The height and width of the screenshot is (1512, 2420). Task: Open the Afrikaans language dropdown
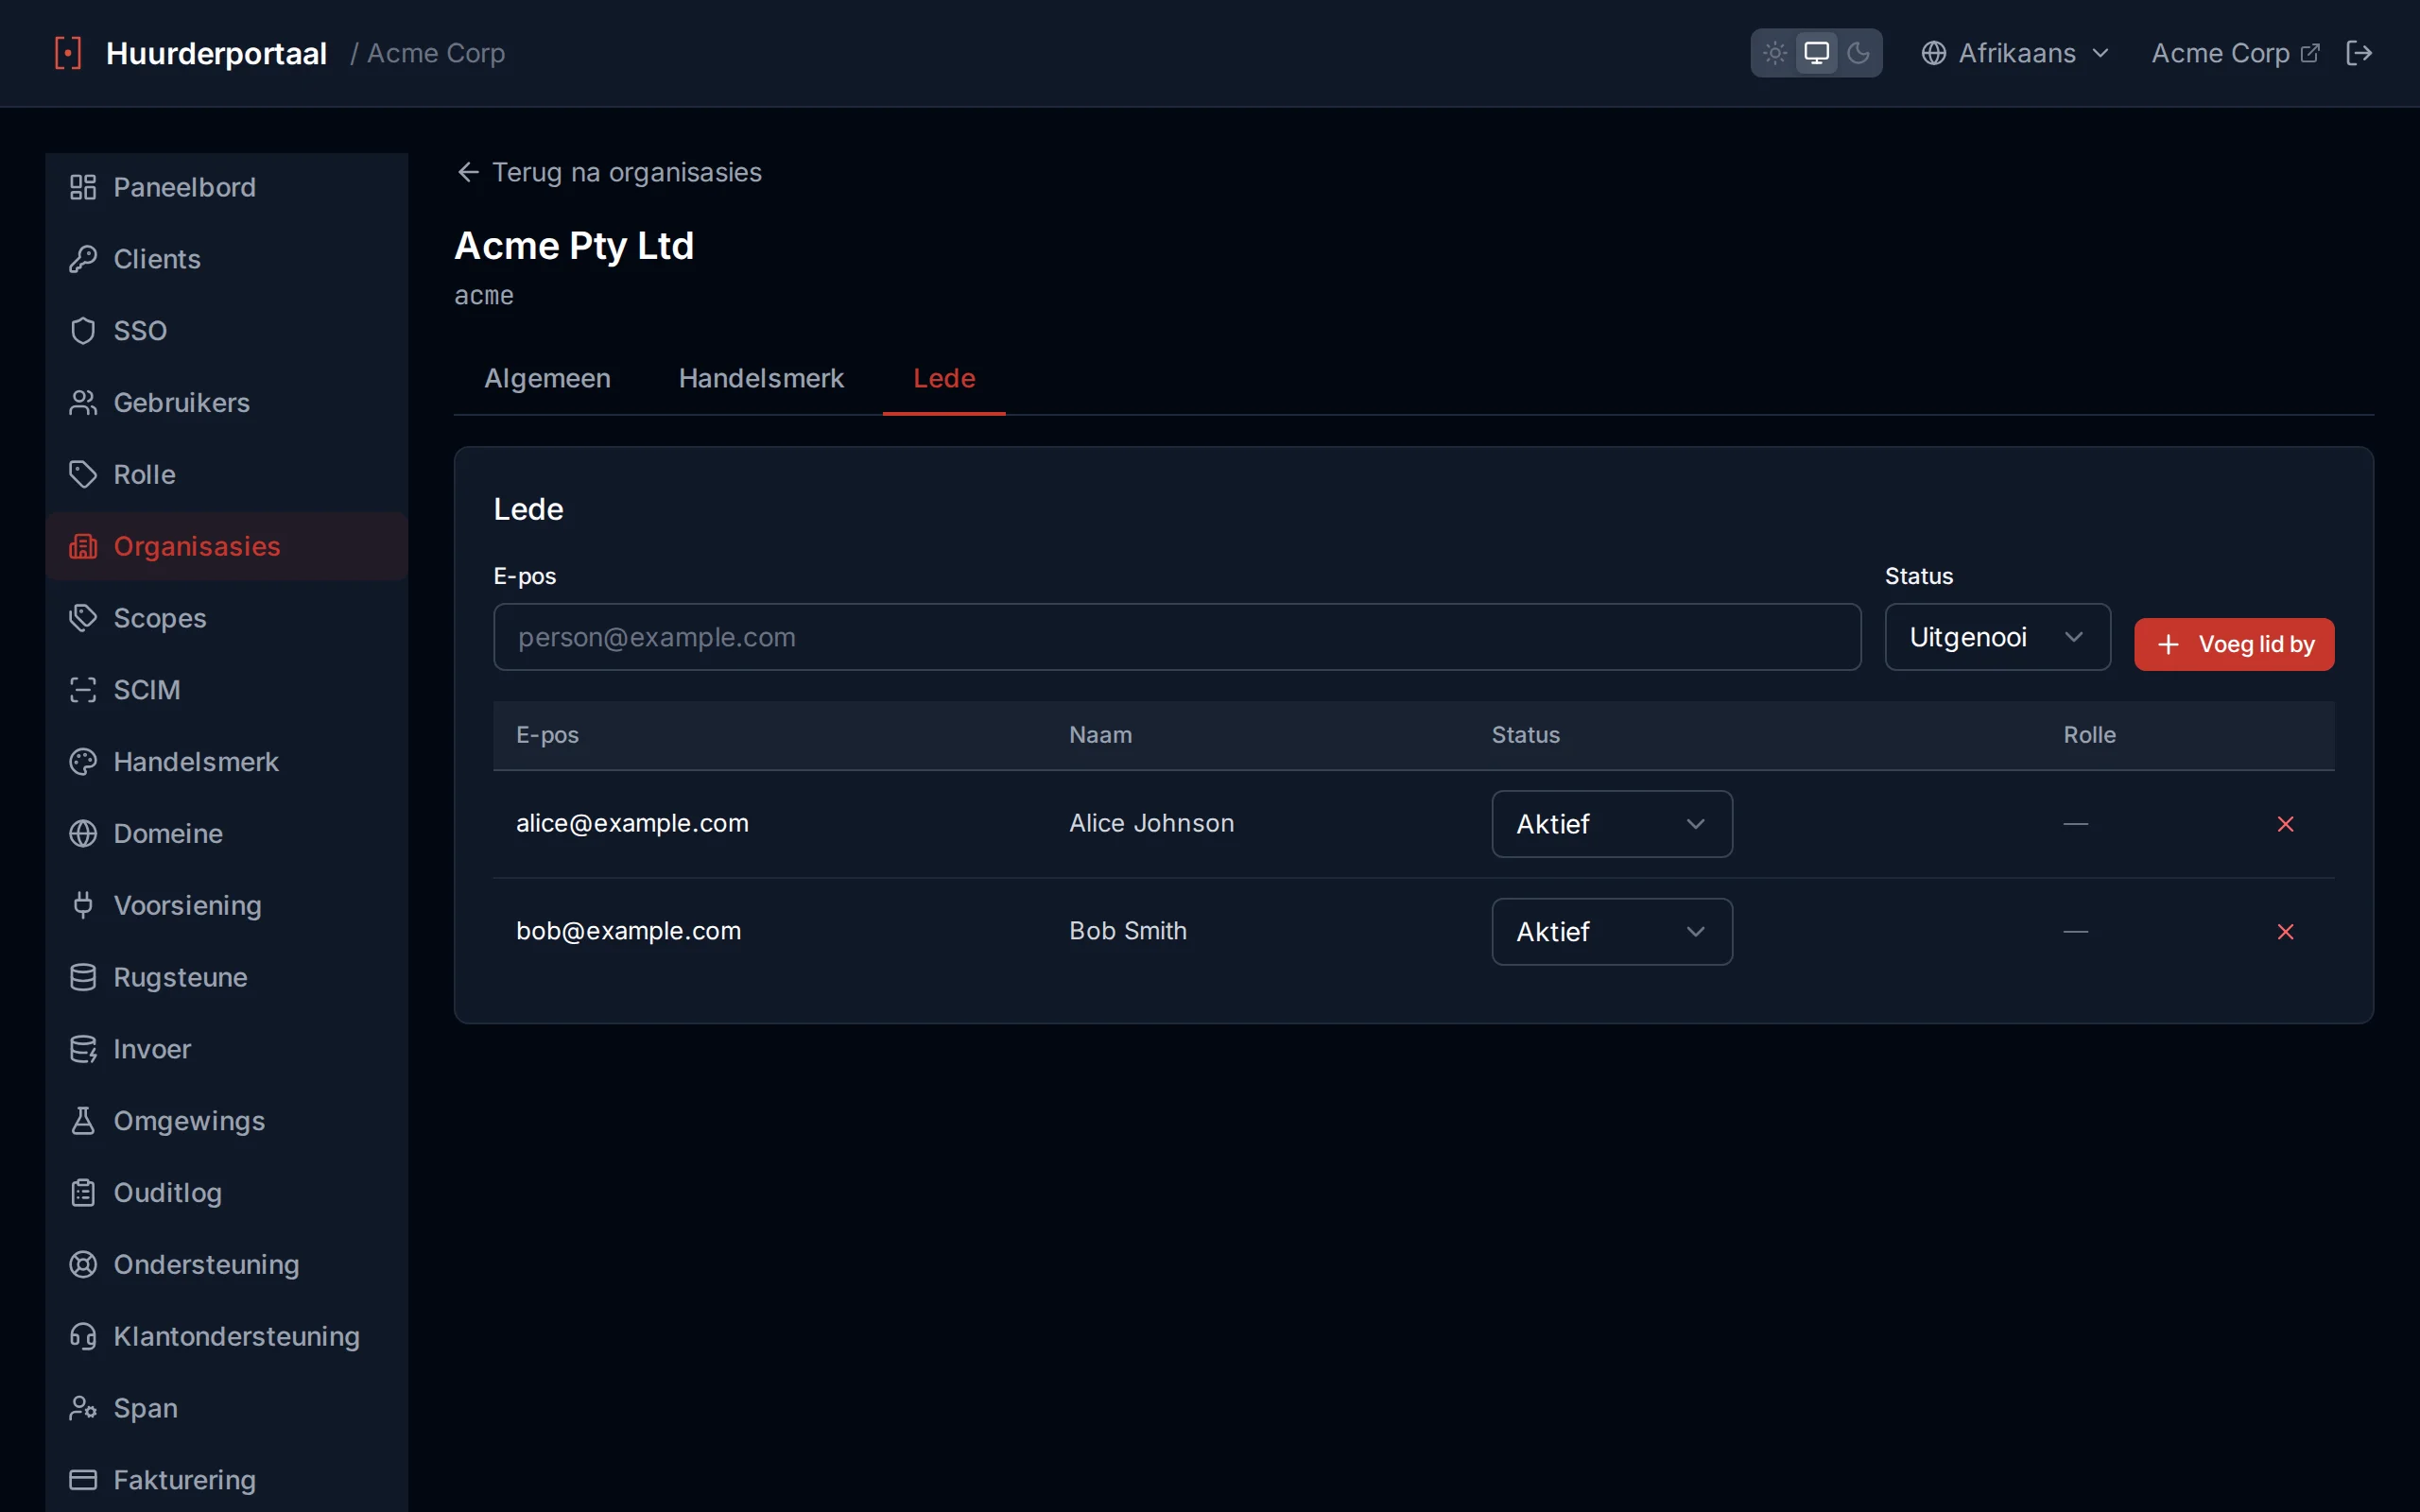[2015, 53]
